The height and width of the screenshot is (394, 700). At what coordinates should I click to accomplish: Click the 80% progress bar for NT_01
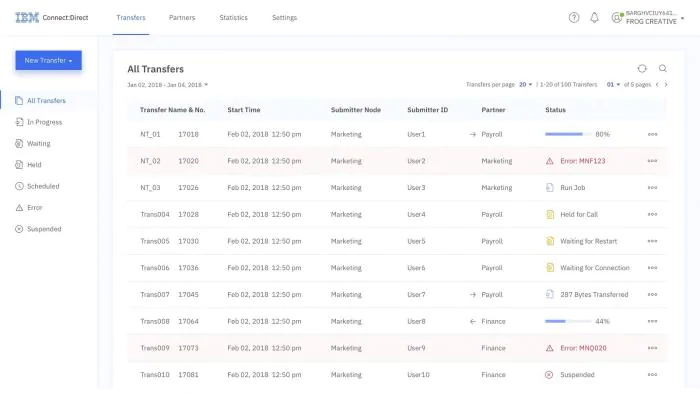(x=567, y=134)
